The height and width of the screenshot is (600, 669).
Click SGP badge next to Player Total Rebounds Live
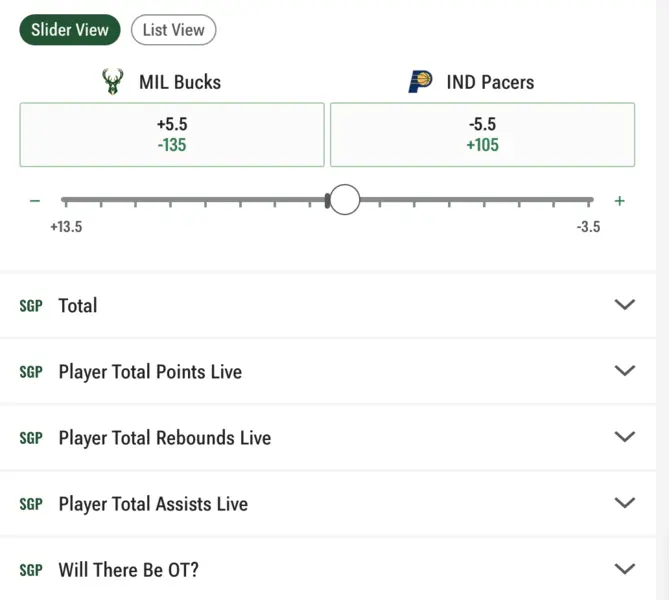[x=31, y=438]
